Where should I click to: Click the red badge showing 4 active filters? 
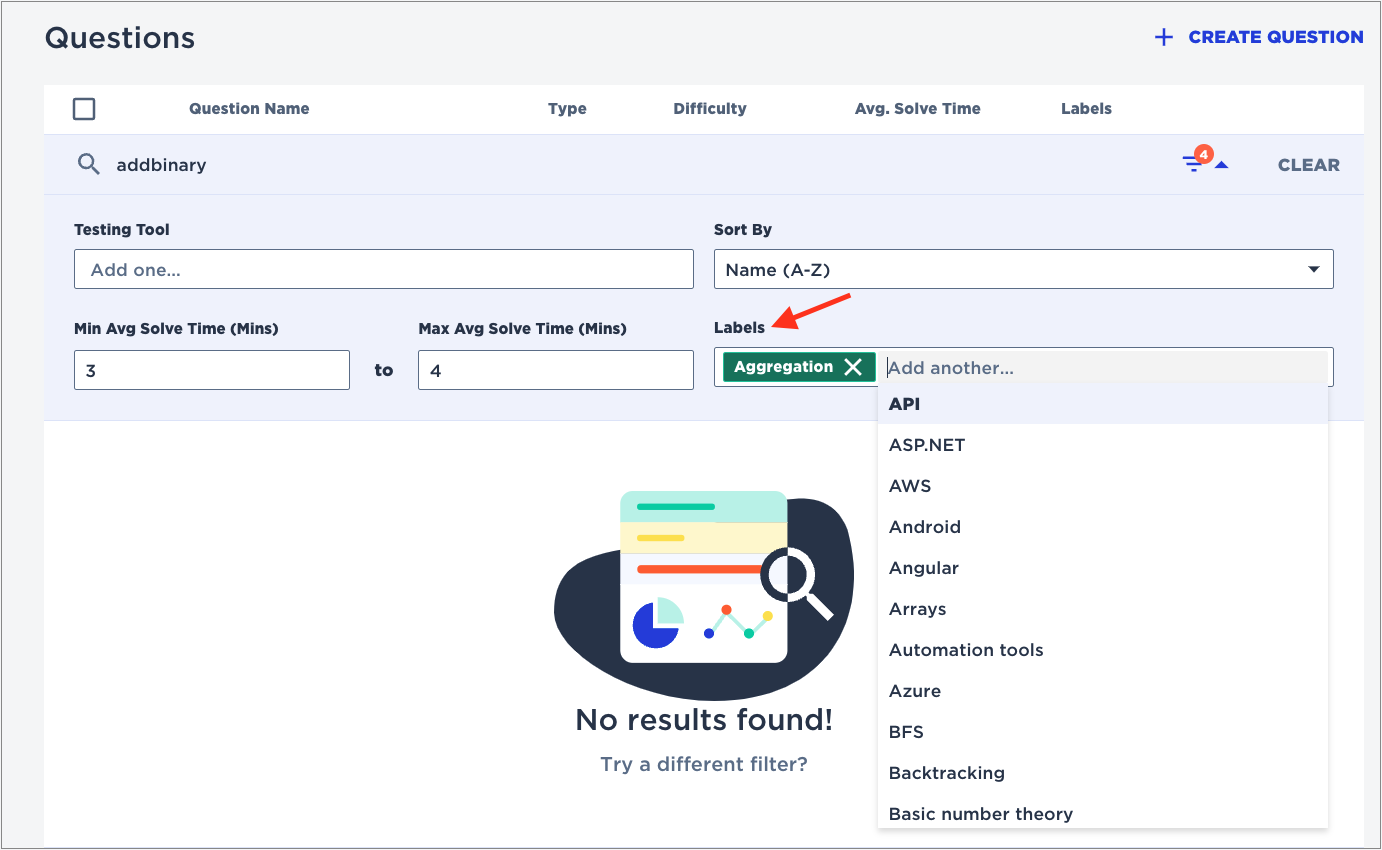(1204, 155)
